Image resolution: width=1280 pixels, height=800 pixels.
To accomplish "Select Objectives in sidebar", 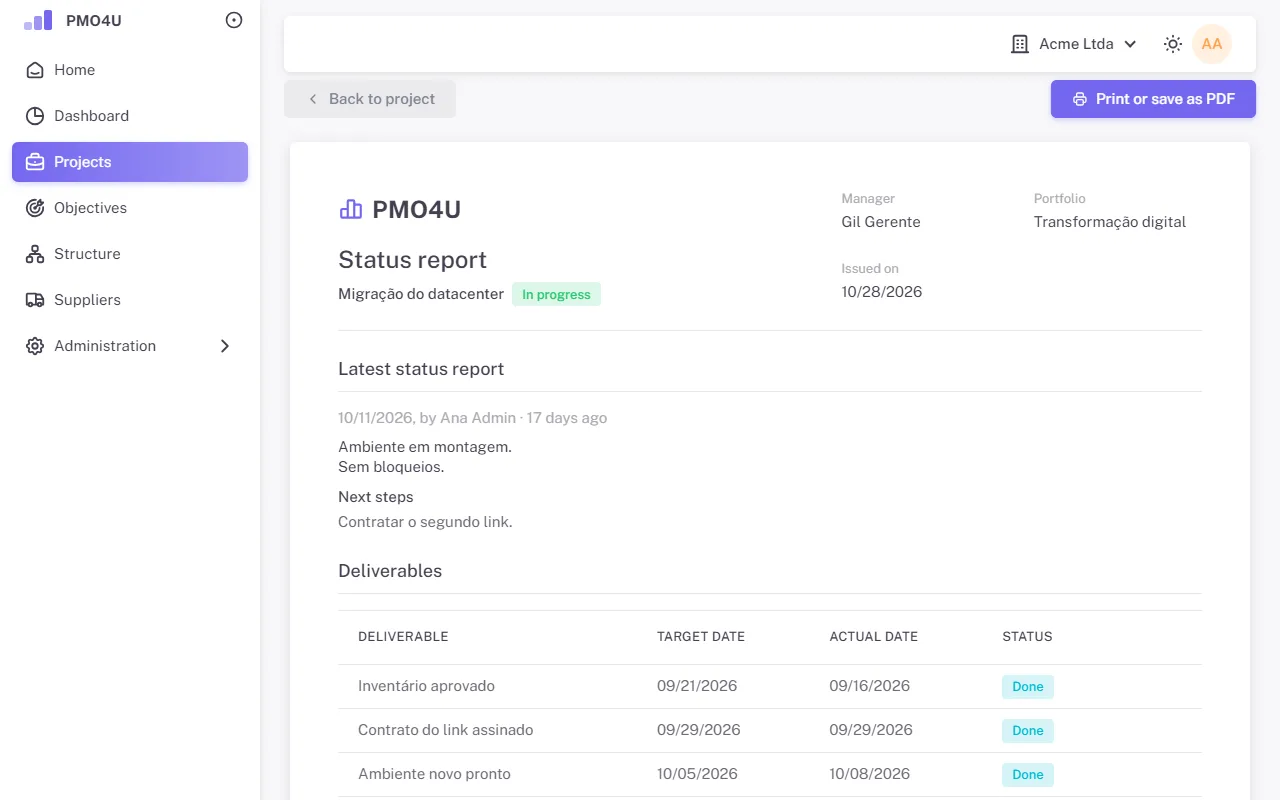I will [x=130, y=208].
